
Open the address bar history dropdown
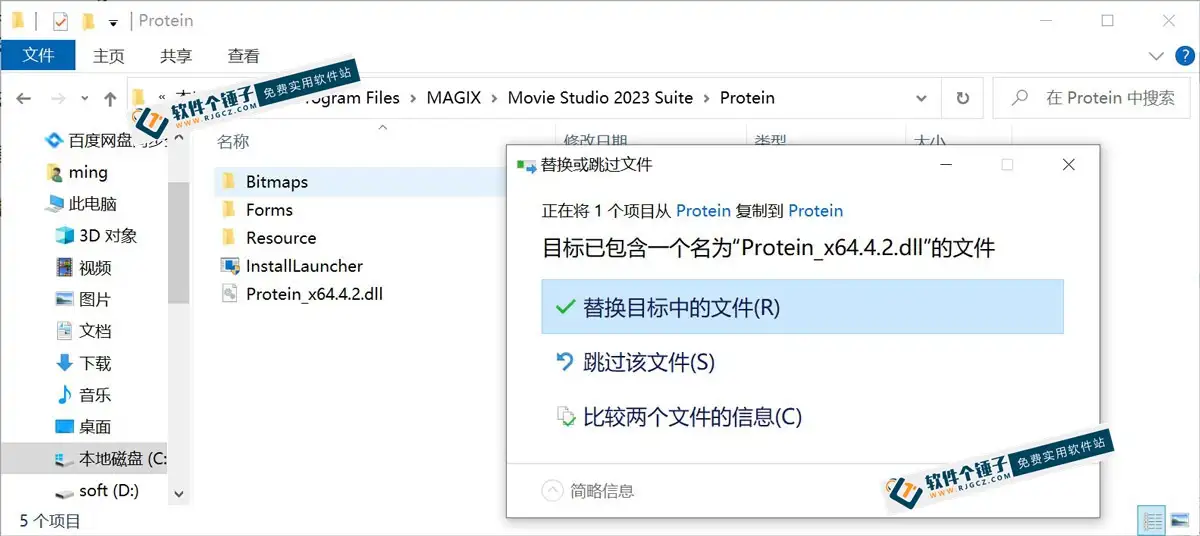(x=921, y=98)
